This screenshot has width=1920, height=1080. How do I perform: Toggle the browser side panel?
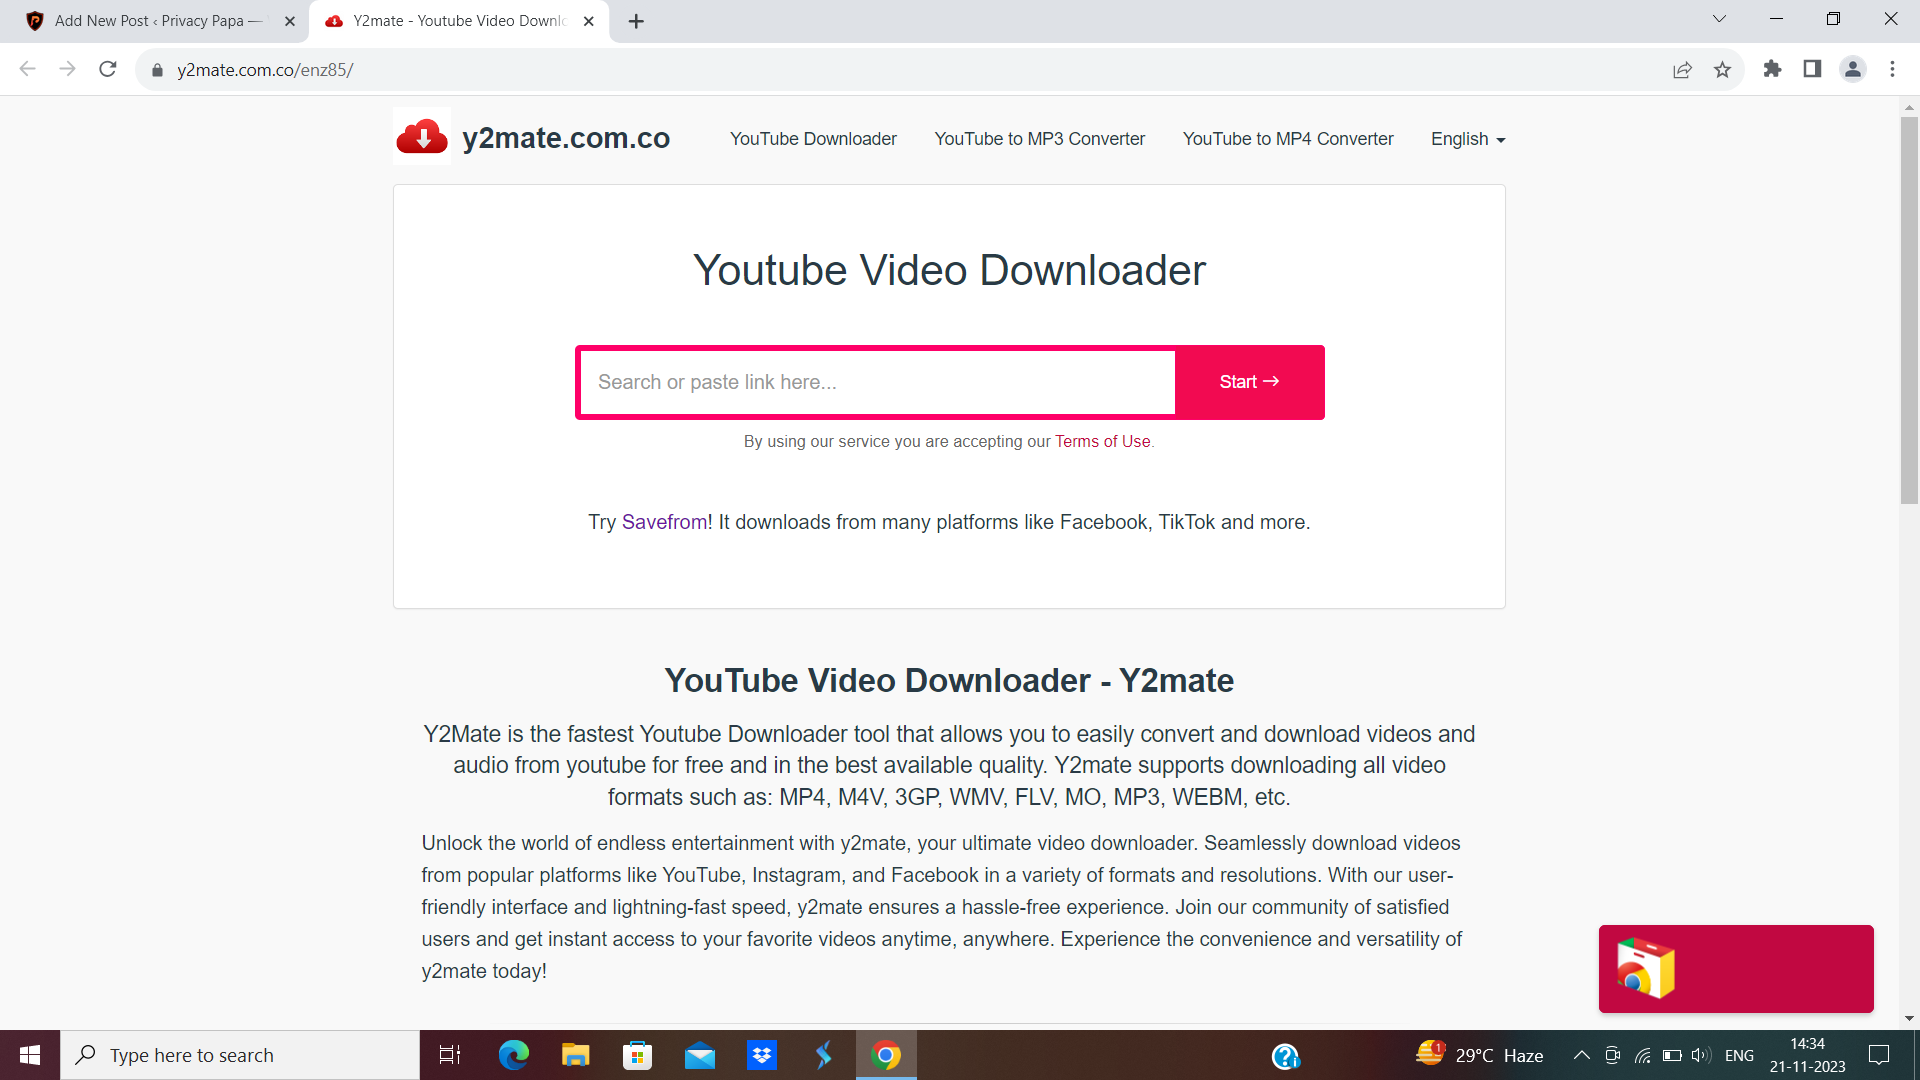(x=1812, y=69)
